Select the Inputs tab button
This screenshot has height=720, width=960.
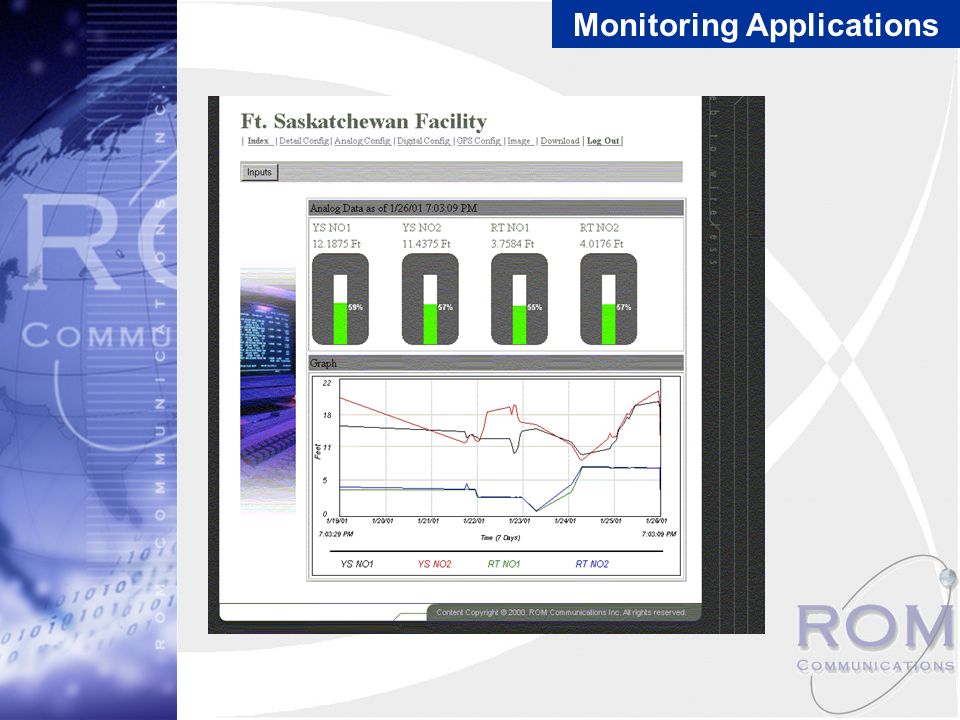pyautogui.click(x=259, y=172)
